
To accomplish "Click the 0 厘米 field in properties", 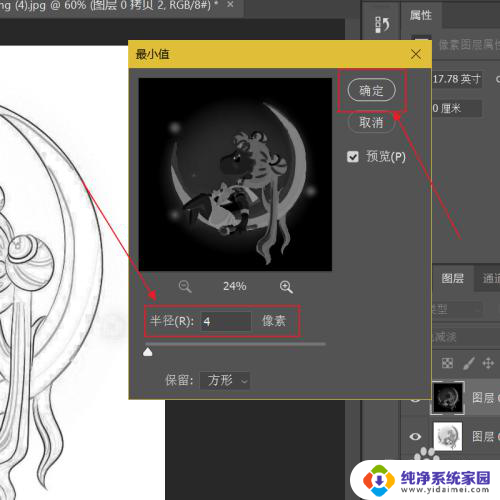I will 457,108.
